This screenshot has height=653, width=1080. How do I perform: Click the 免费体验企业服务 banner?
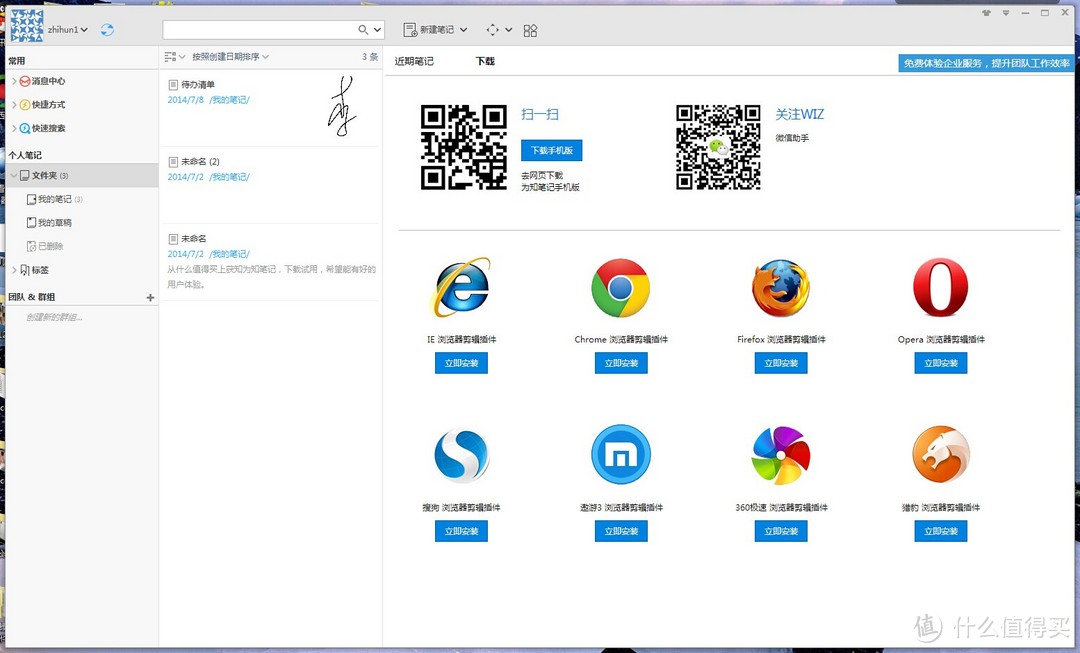point(986,63)
